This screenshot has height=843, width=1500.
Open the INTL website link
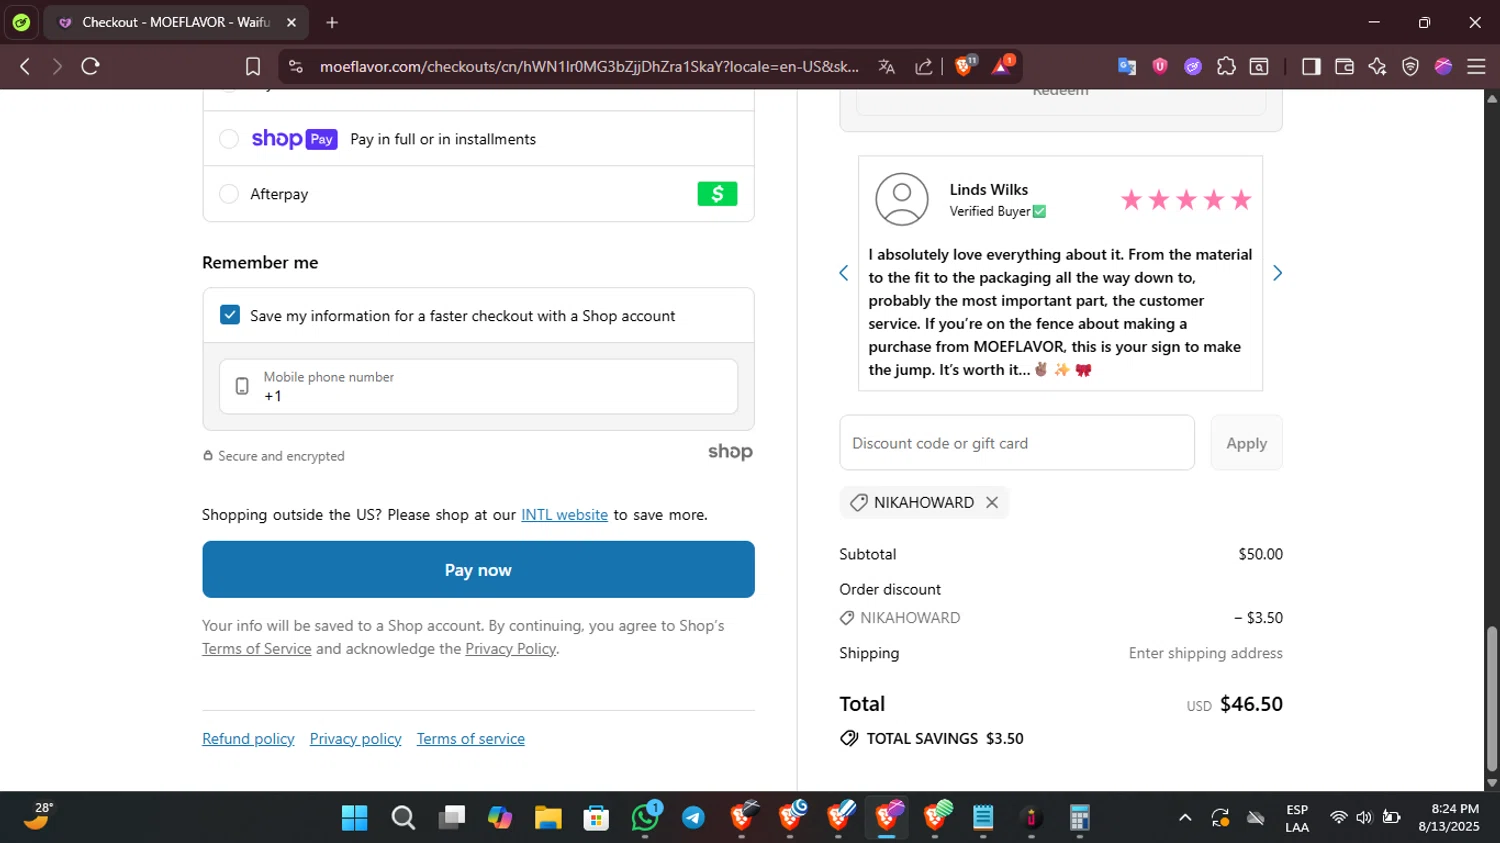(564, 515)
